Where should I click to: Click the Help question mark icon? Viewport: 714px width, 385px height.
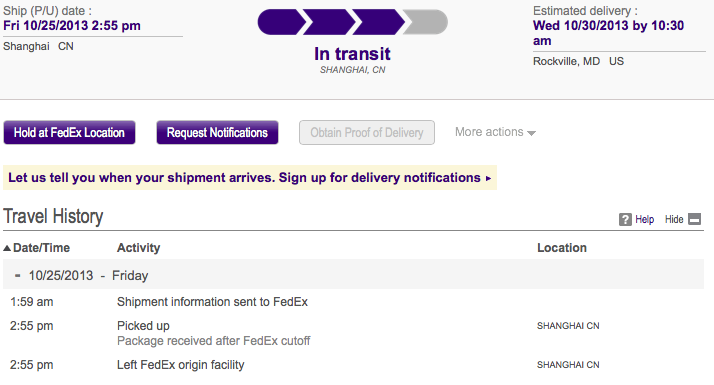pyautogui.click(x=625, y=220)
